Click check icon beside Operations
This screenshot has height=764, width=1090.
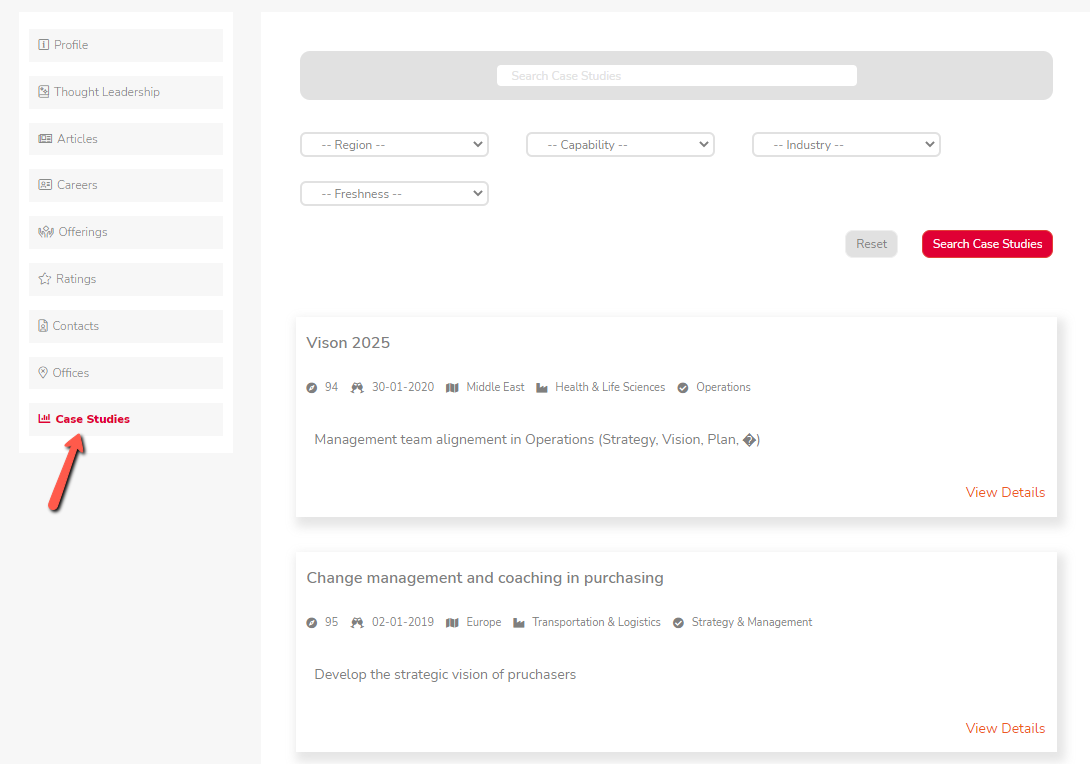[x=683, y=388]
